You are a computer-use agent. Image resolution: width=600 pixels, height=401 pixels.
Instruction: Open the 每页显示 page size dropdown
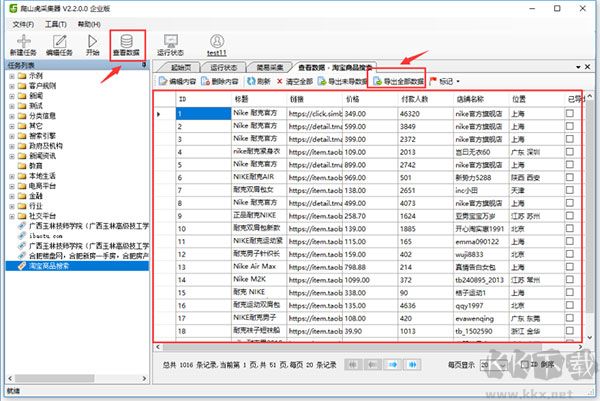click(502, 365)
